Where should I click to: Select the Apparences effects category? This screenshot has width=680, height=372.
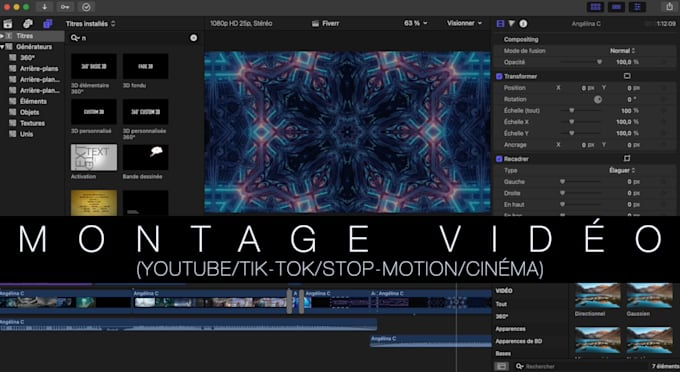510,329
